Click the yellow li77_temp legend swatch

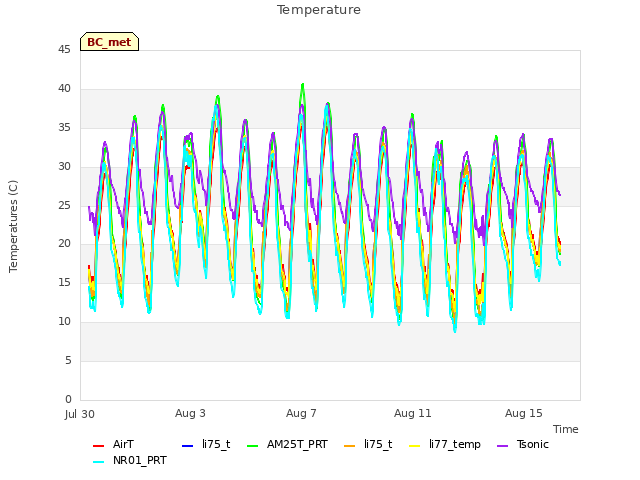tap(415, 446)
